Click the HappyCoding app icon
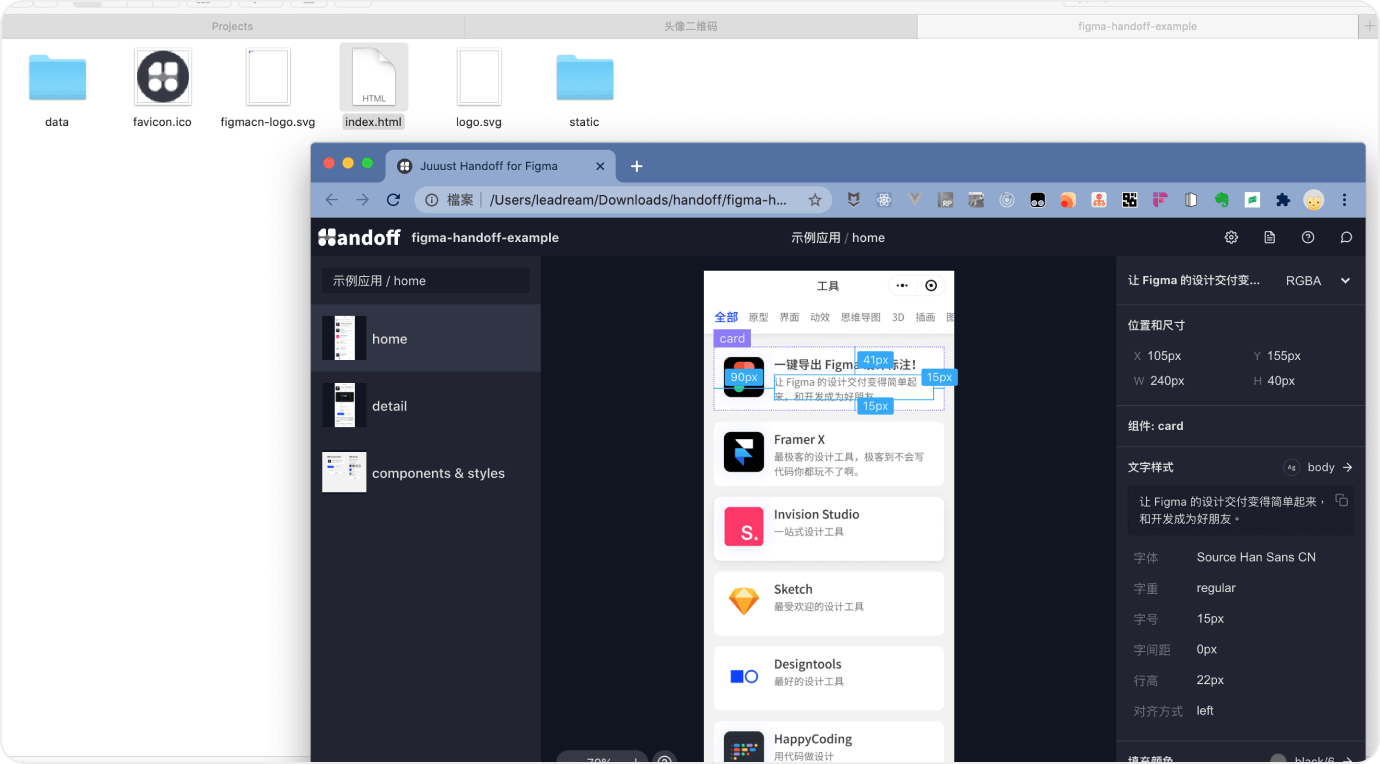This screenshot has width=1380, height=764. [x=744, y=747]
